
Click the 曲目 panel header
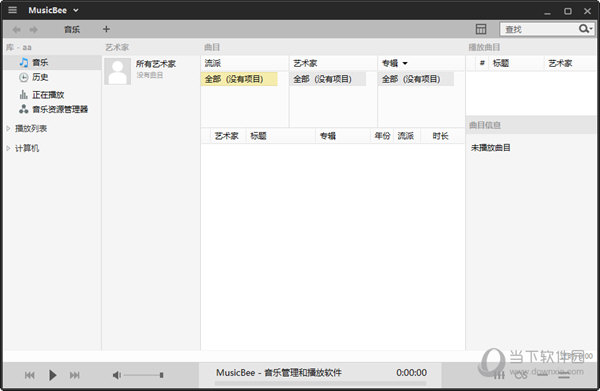(x=212, y=47)
